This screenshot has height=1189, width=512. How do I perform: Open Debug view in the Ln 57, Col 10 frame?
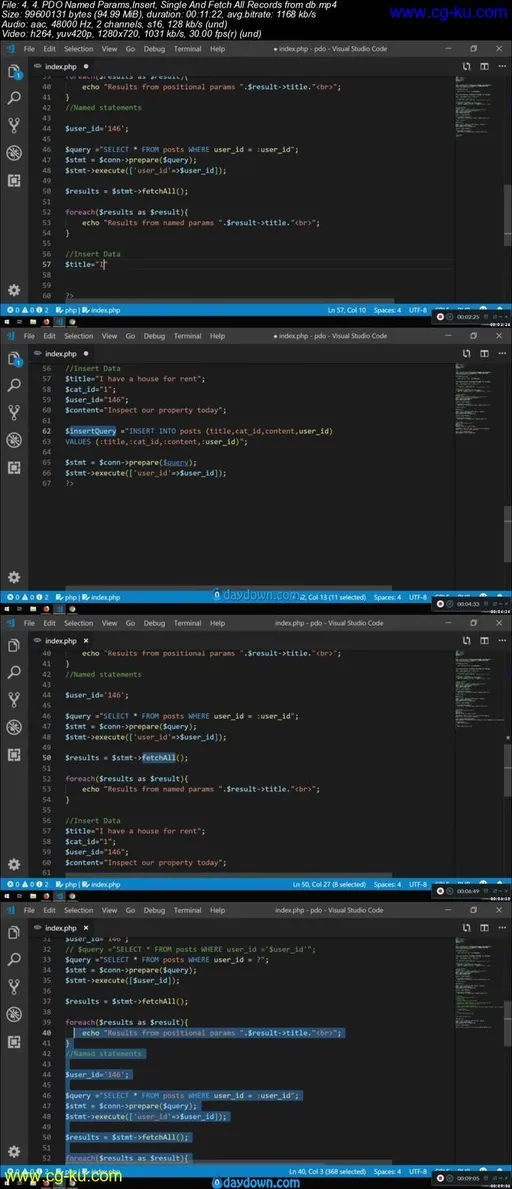14,152
